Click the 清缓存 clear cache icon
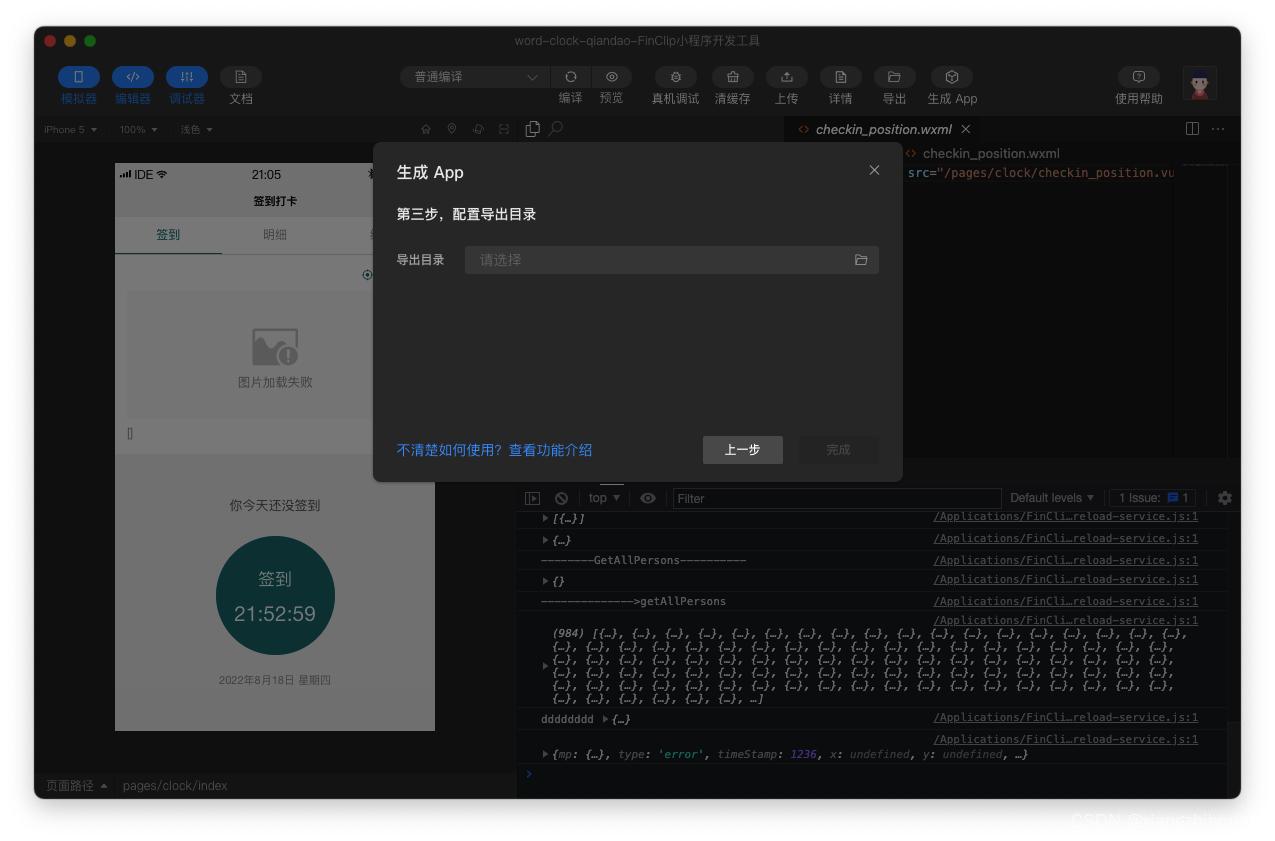 (732, 77)
